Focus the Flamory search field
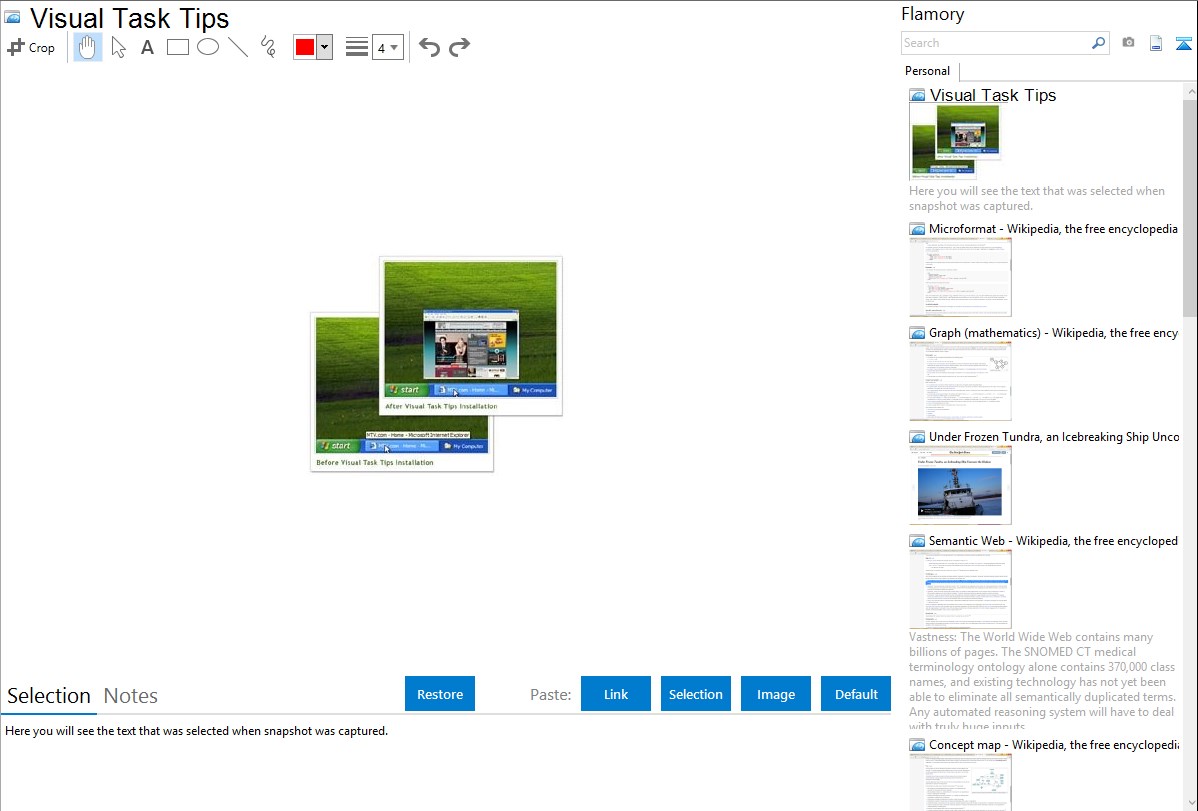1198x811 pixels. click(x=996, y=43)
